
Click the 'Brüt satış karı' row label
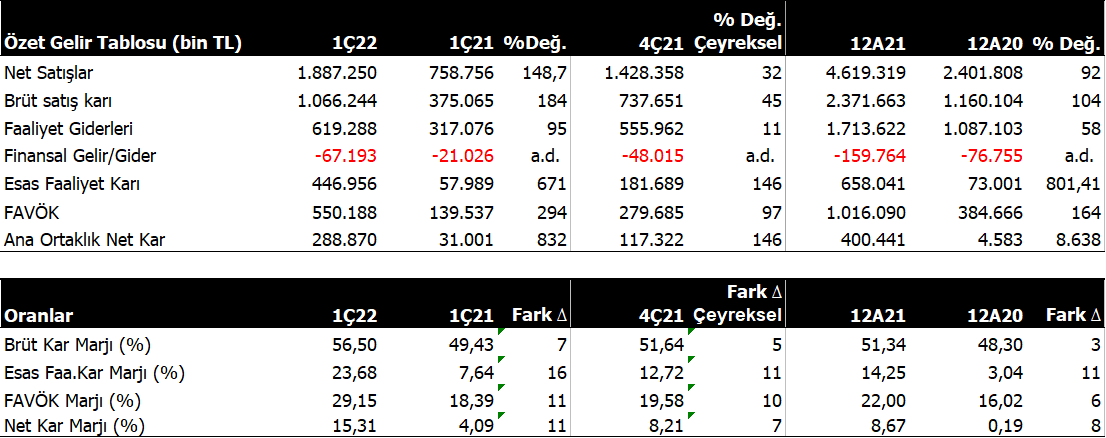pyautogui.click(x=58, y=100)
